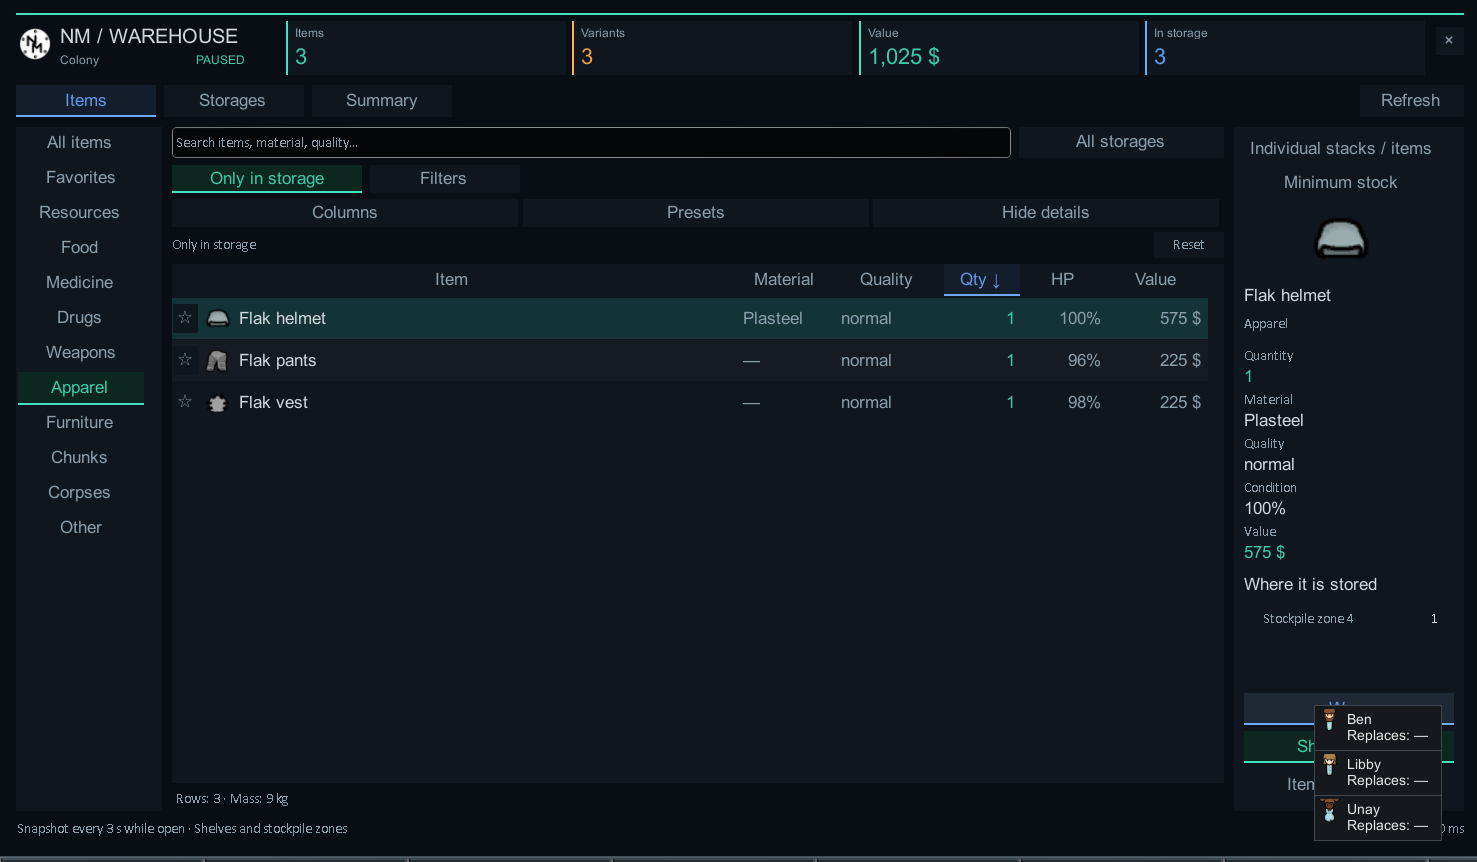
Task: Select the Drugs category
Action: point(80,317)
